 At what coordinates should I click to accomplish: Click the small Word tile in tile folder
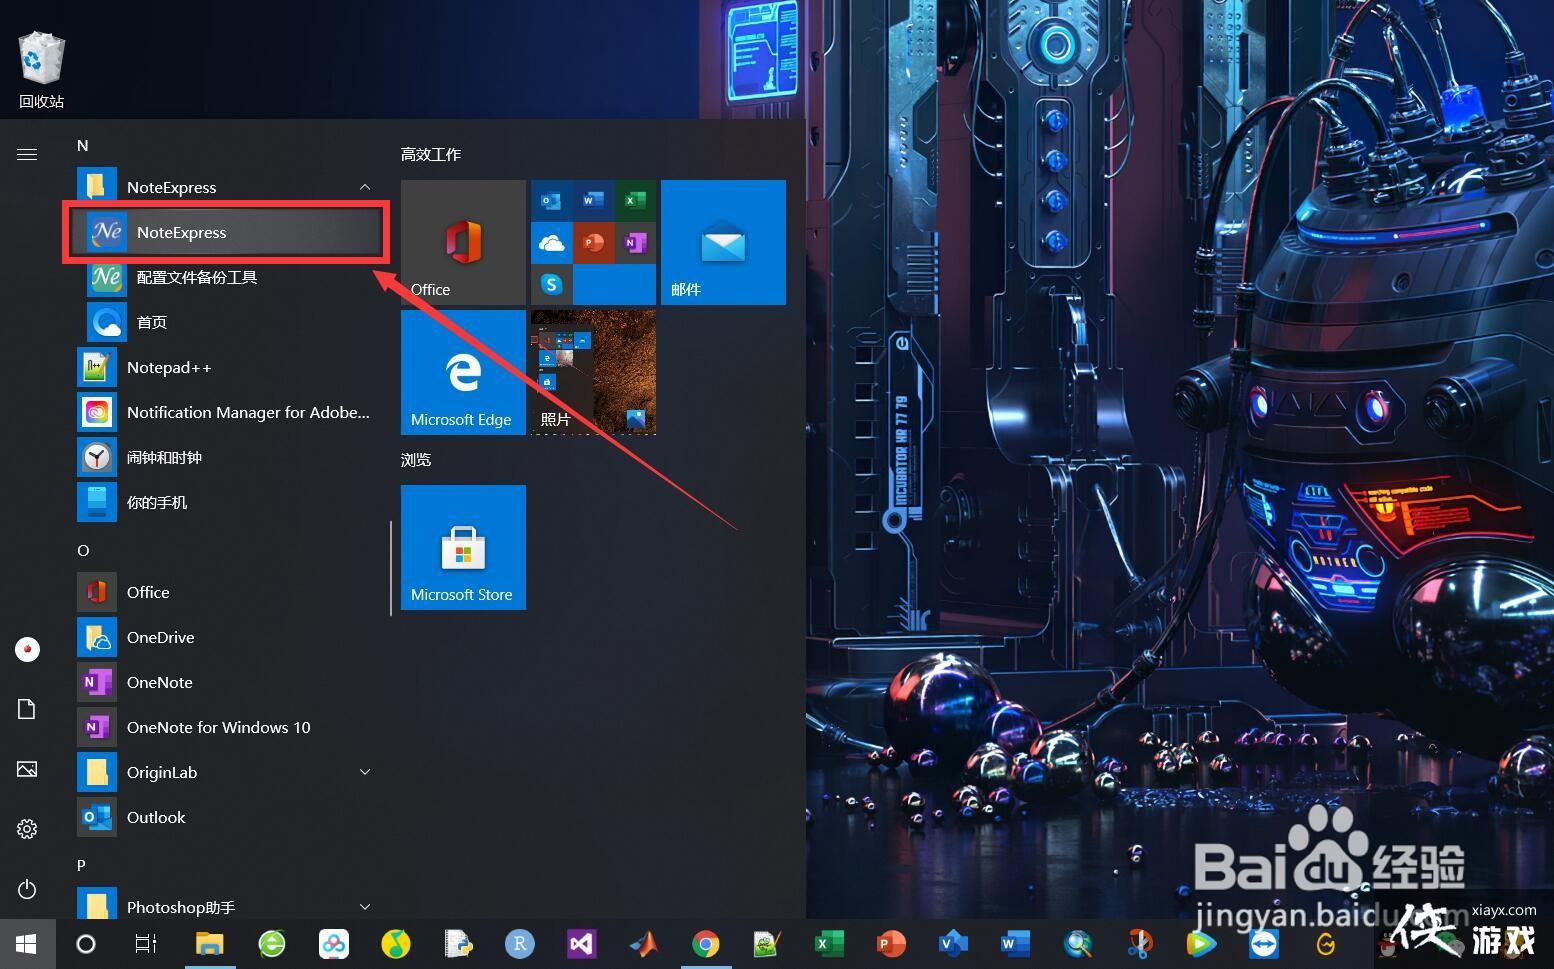(x=593, y=200)
